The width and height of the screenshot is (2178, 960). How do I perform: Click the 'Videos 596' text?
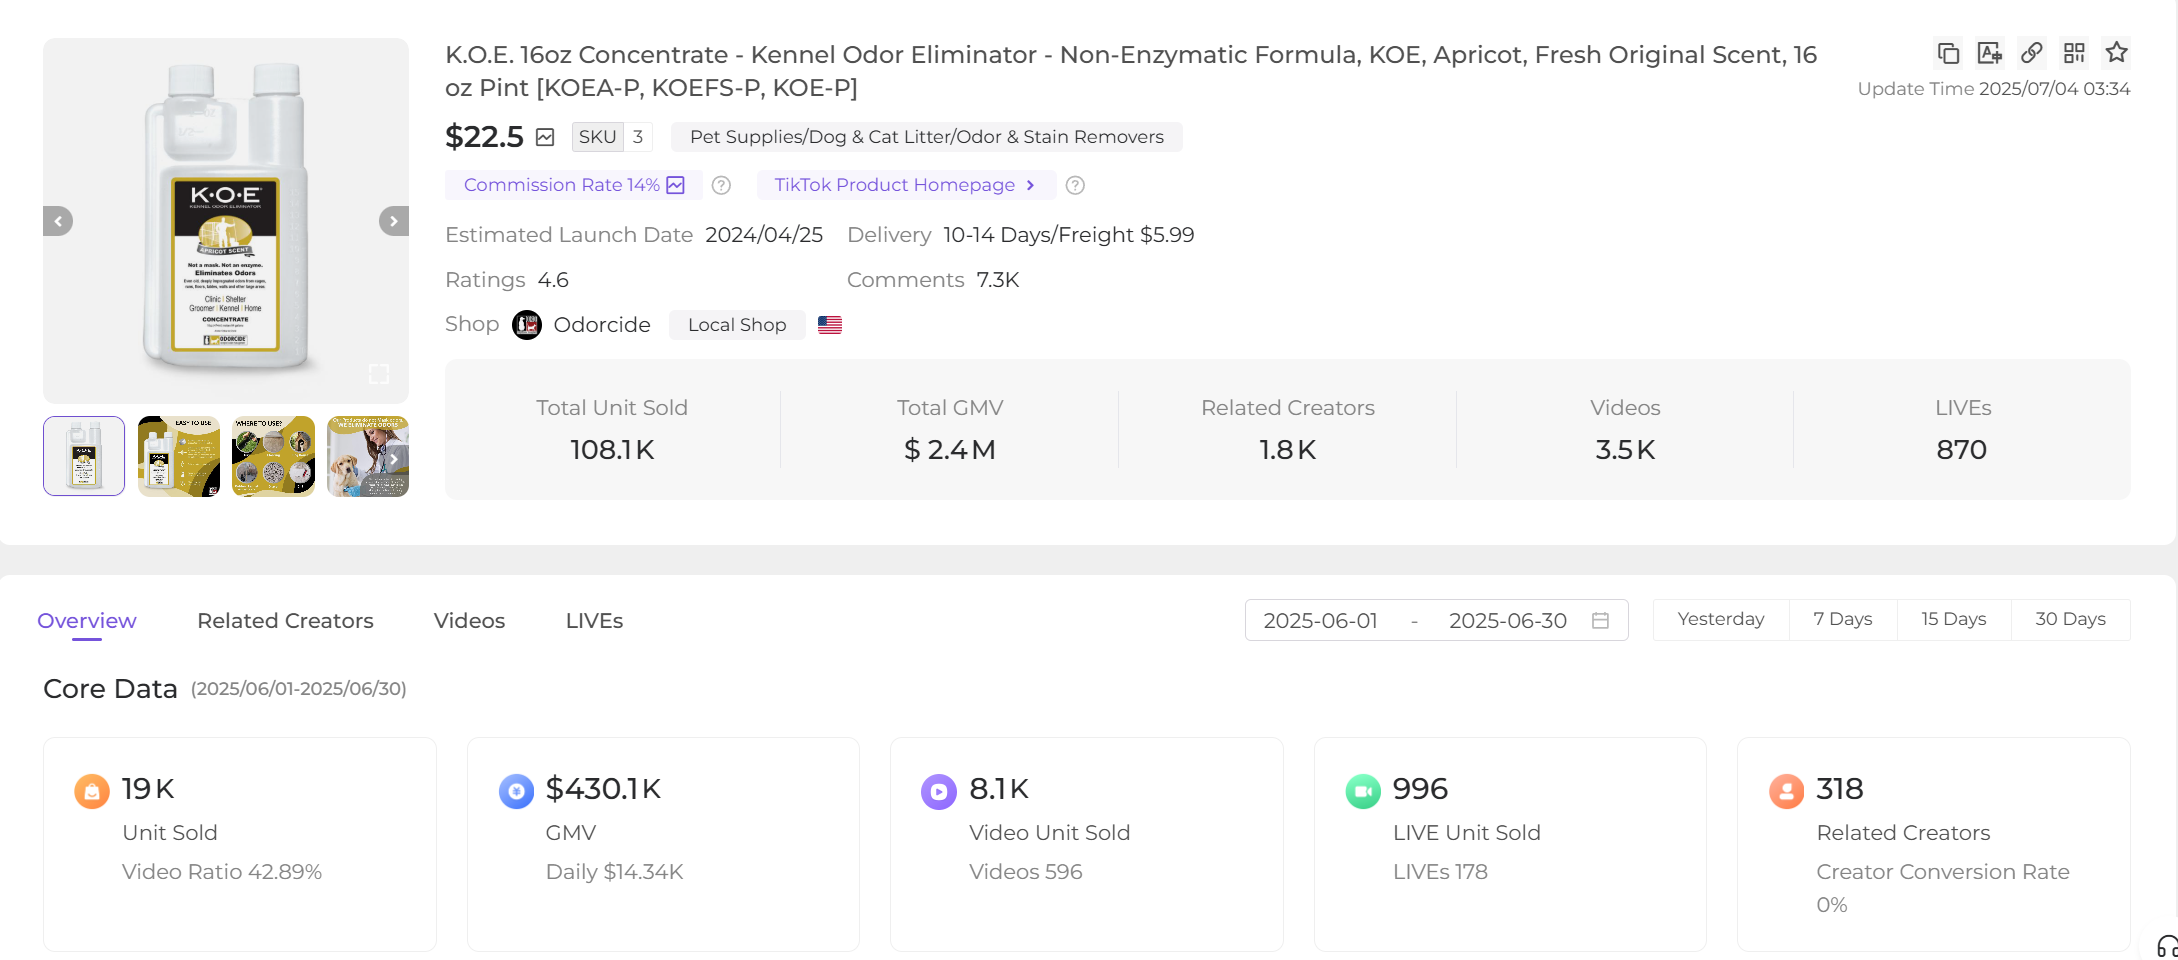pos(1026,872)
